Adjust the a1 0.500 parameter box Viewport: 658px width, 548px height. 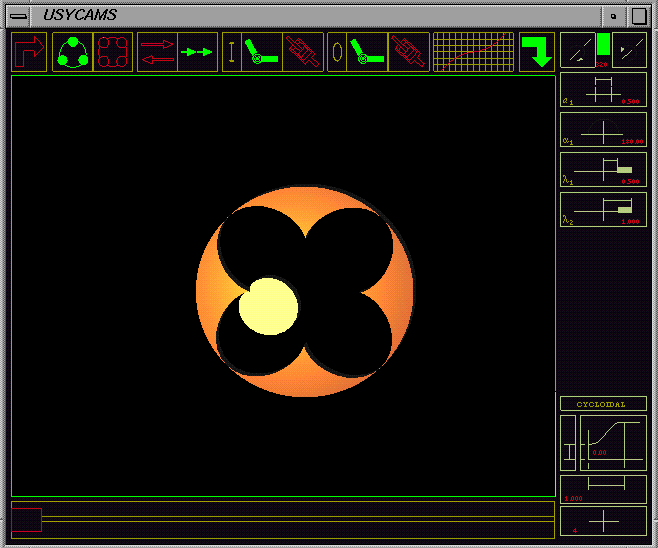point(603,89)
